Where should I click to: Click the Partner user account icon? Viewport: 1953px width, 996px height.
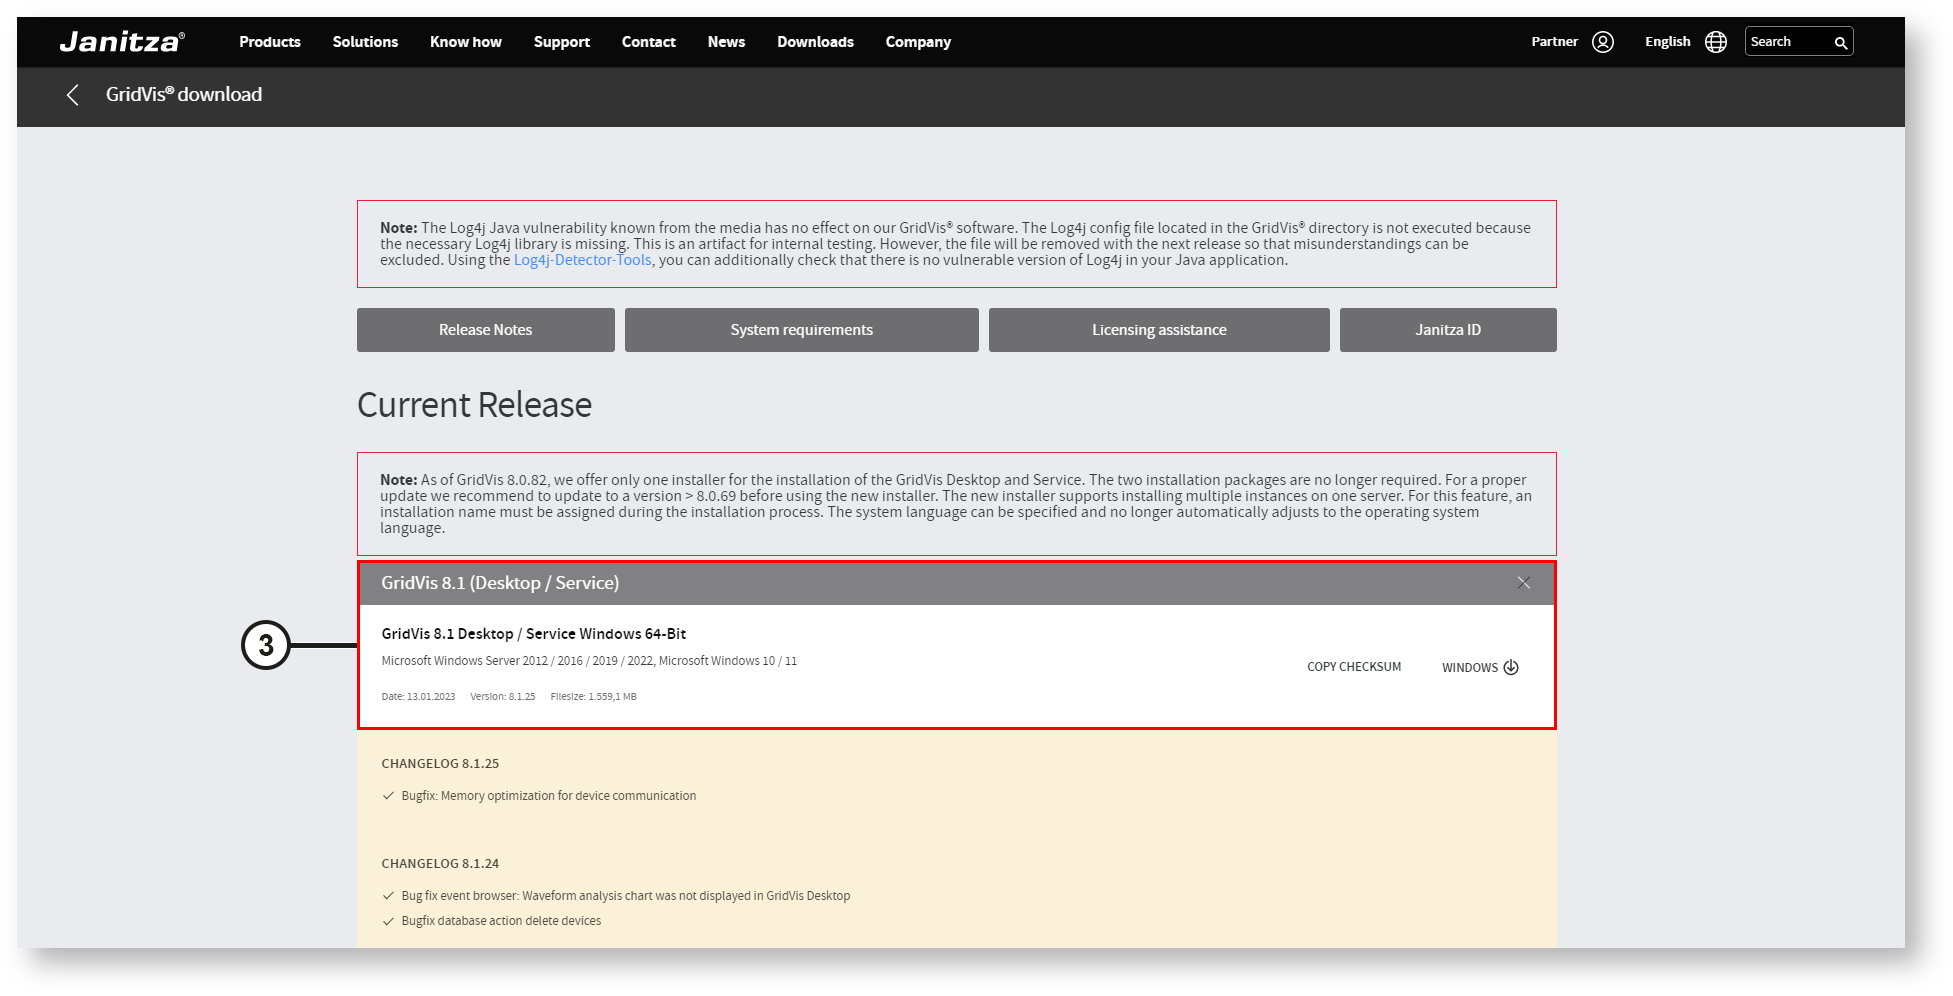(1602, 42)
